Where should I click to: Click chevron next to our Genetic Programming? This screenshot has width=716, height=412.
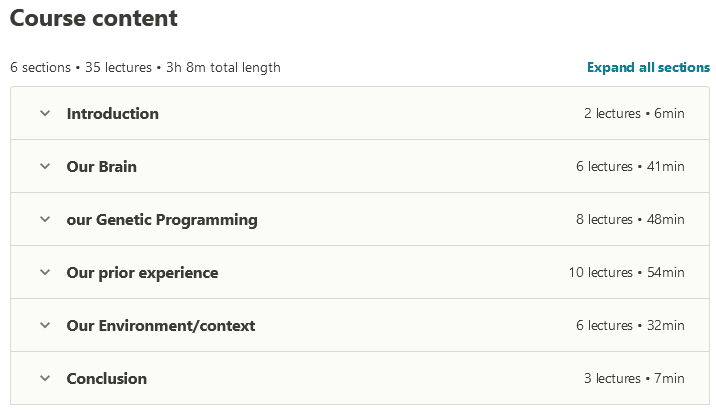(45, 220)
